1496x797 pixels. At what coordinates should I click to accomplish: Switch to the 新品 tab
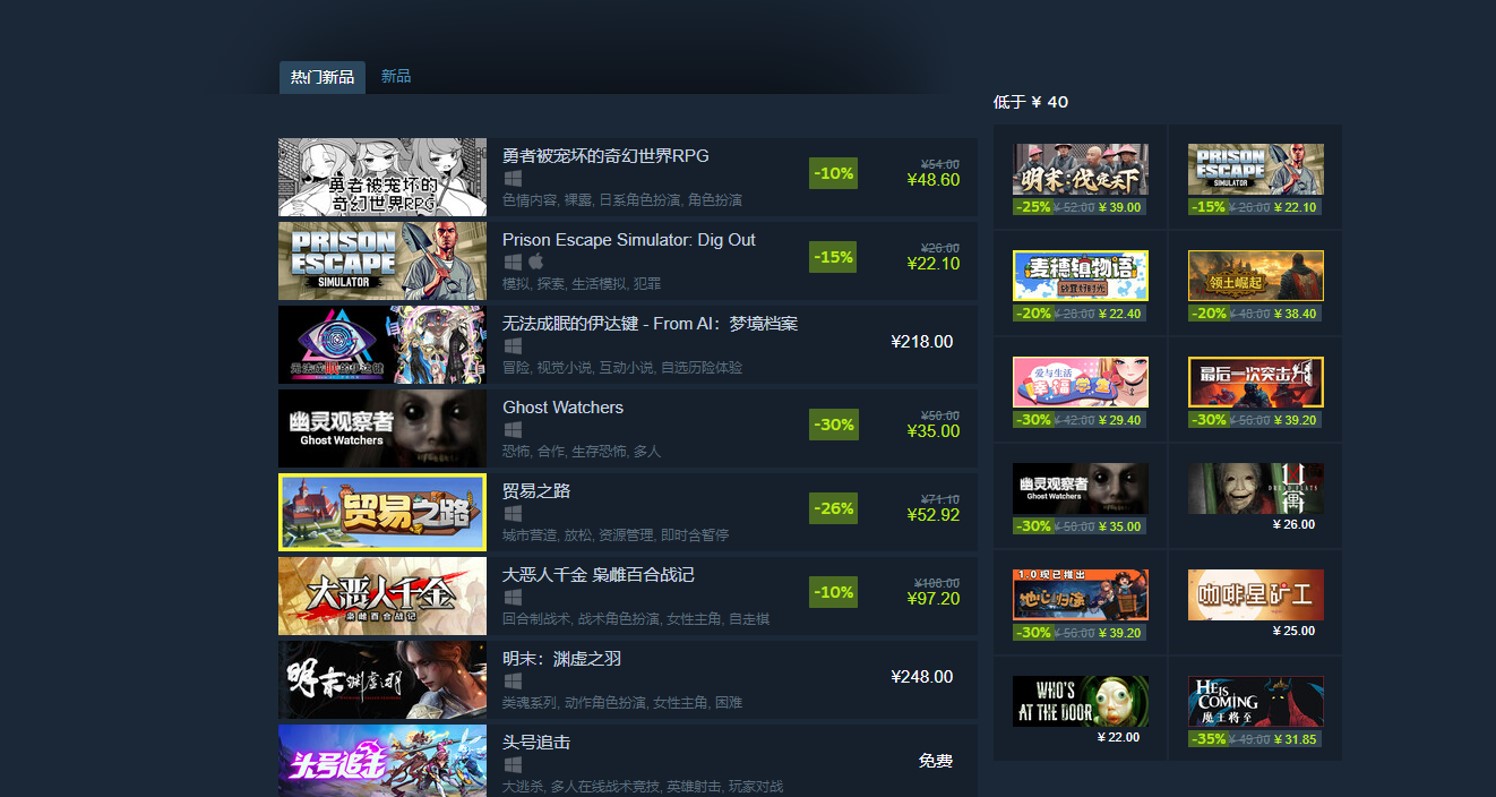point(396,76)
